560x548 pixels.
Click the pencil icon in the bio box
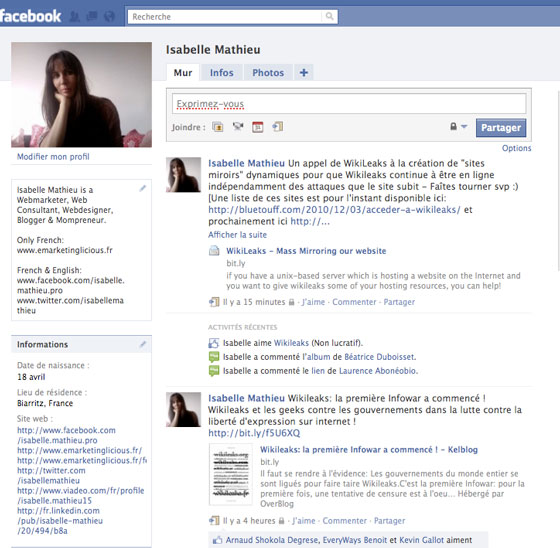142,188
